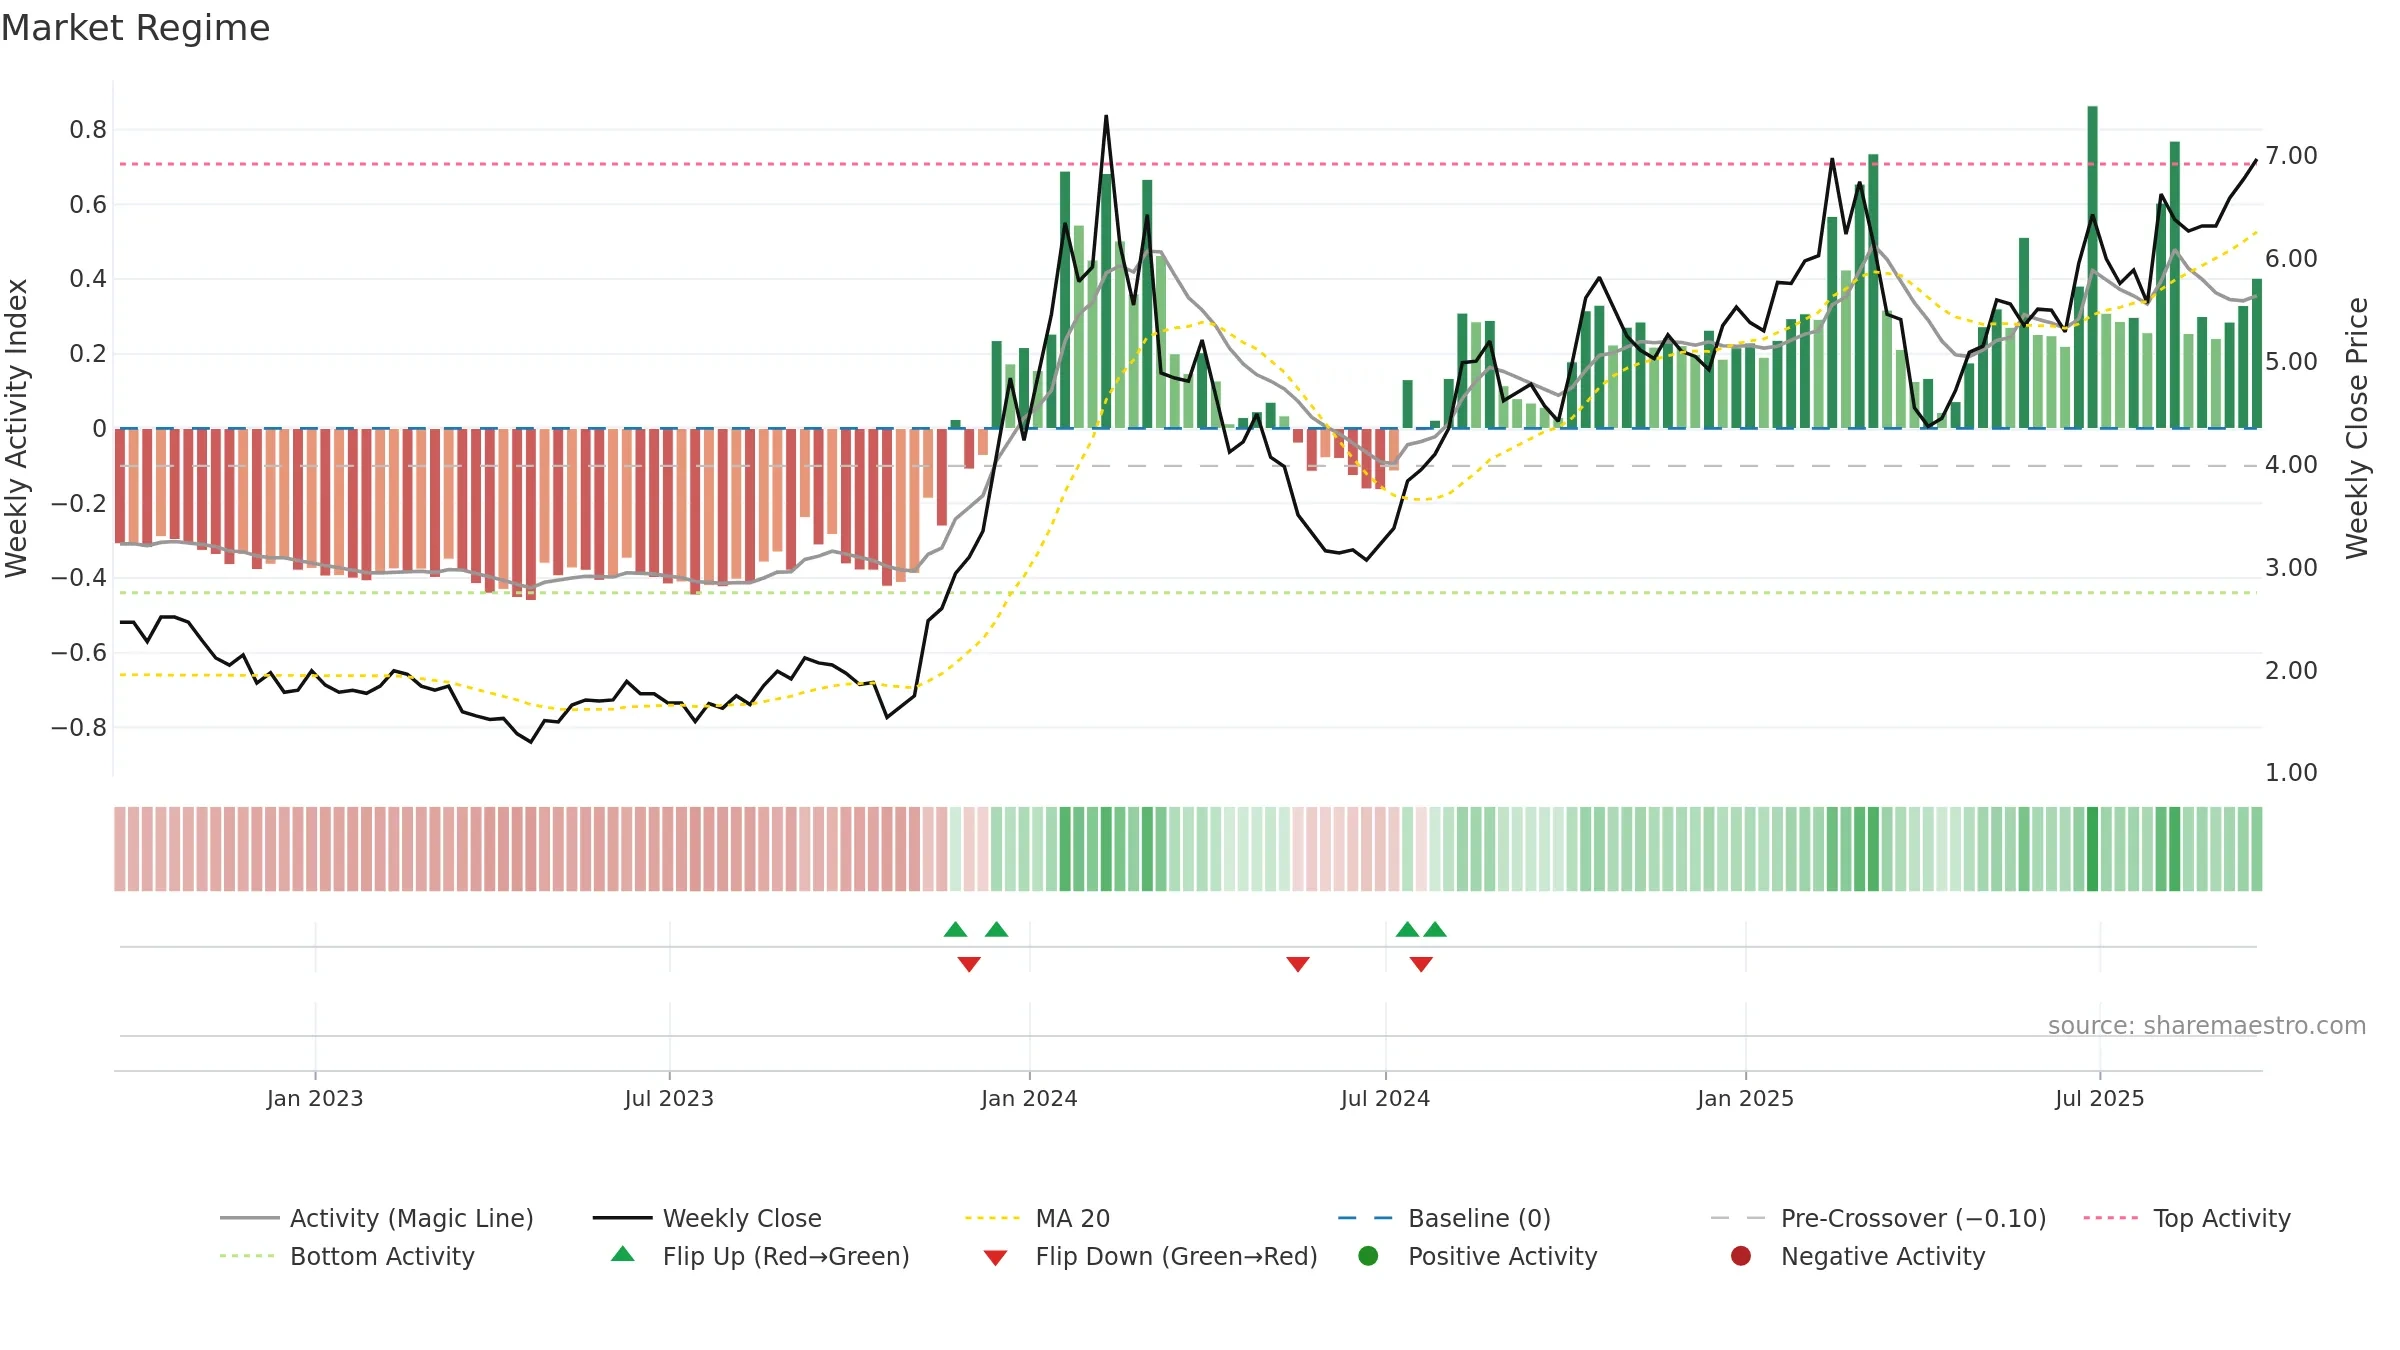Image resolution: width=2400 pixels, height=1350 pixels.
Task: Click the source: sharemaestro.com text
Action: [x=2207, y=1025]
